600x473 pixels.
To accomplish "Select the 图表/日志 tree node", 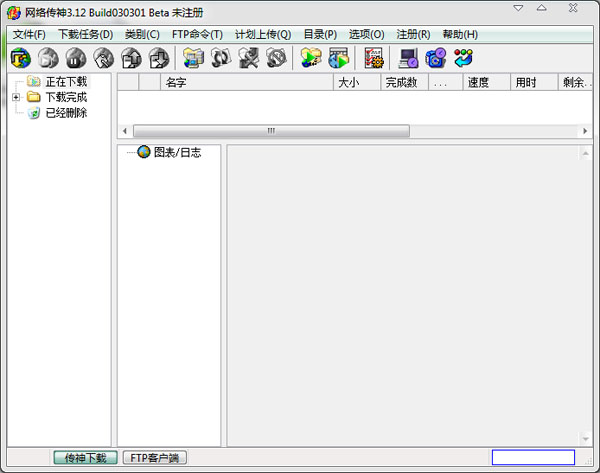I will point(176,152).
